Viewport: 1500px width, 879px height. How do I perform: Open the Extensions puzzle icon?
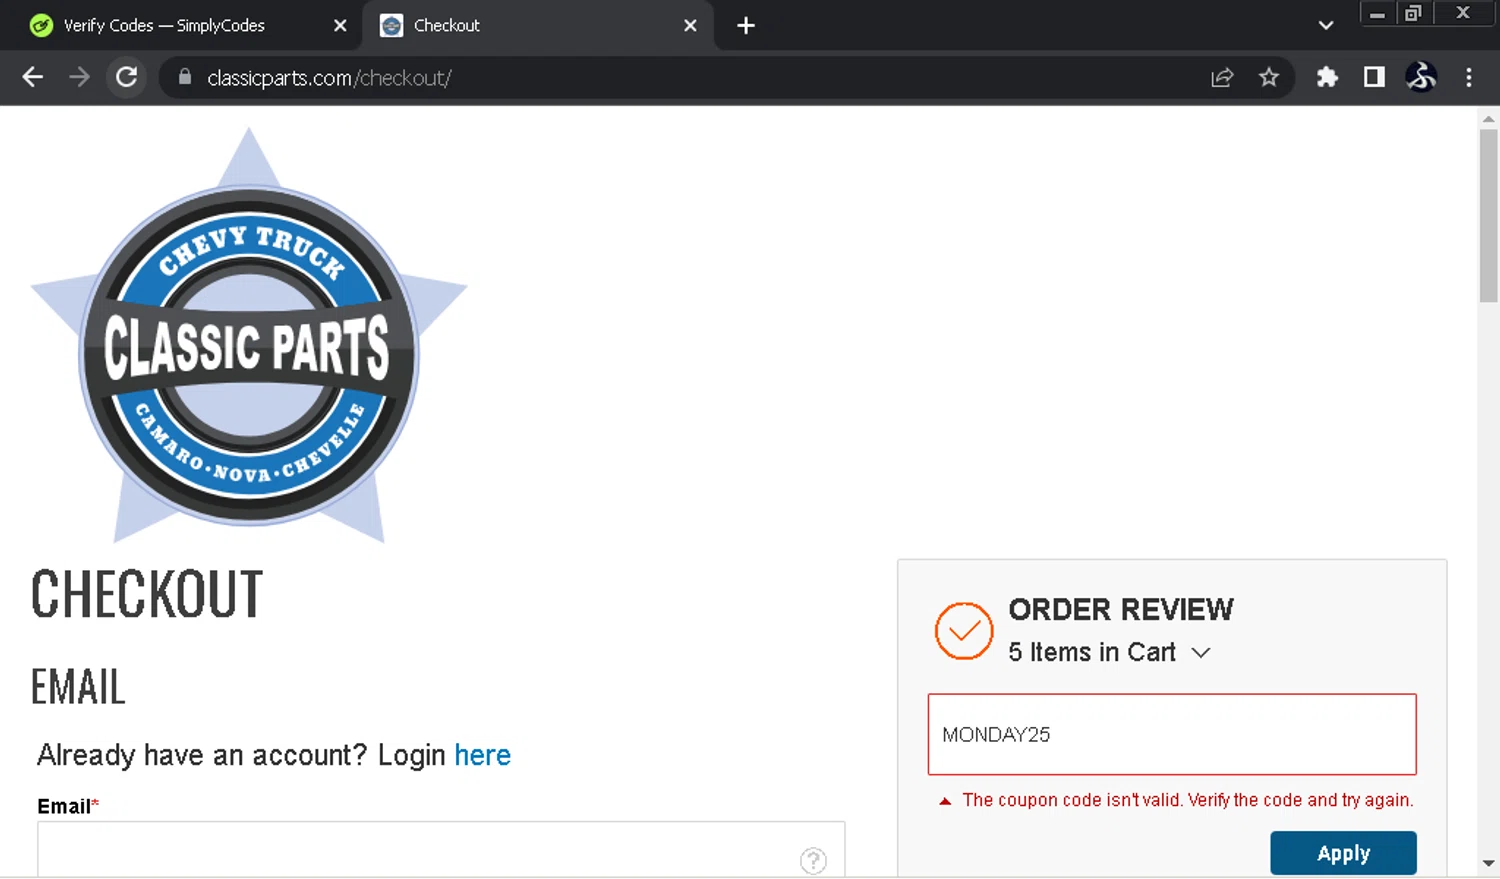click(x=1327, y=77)
